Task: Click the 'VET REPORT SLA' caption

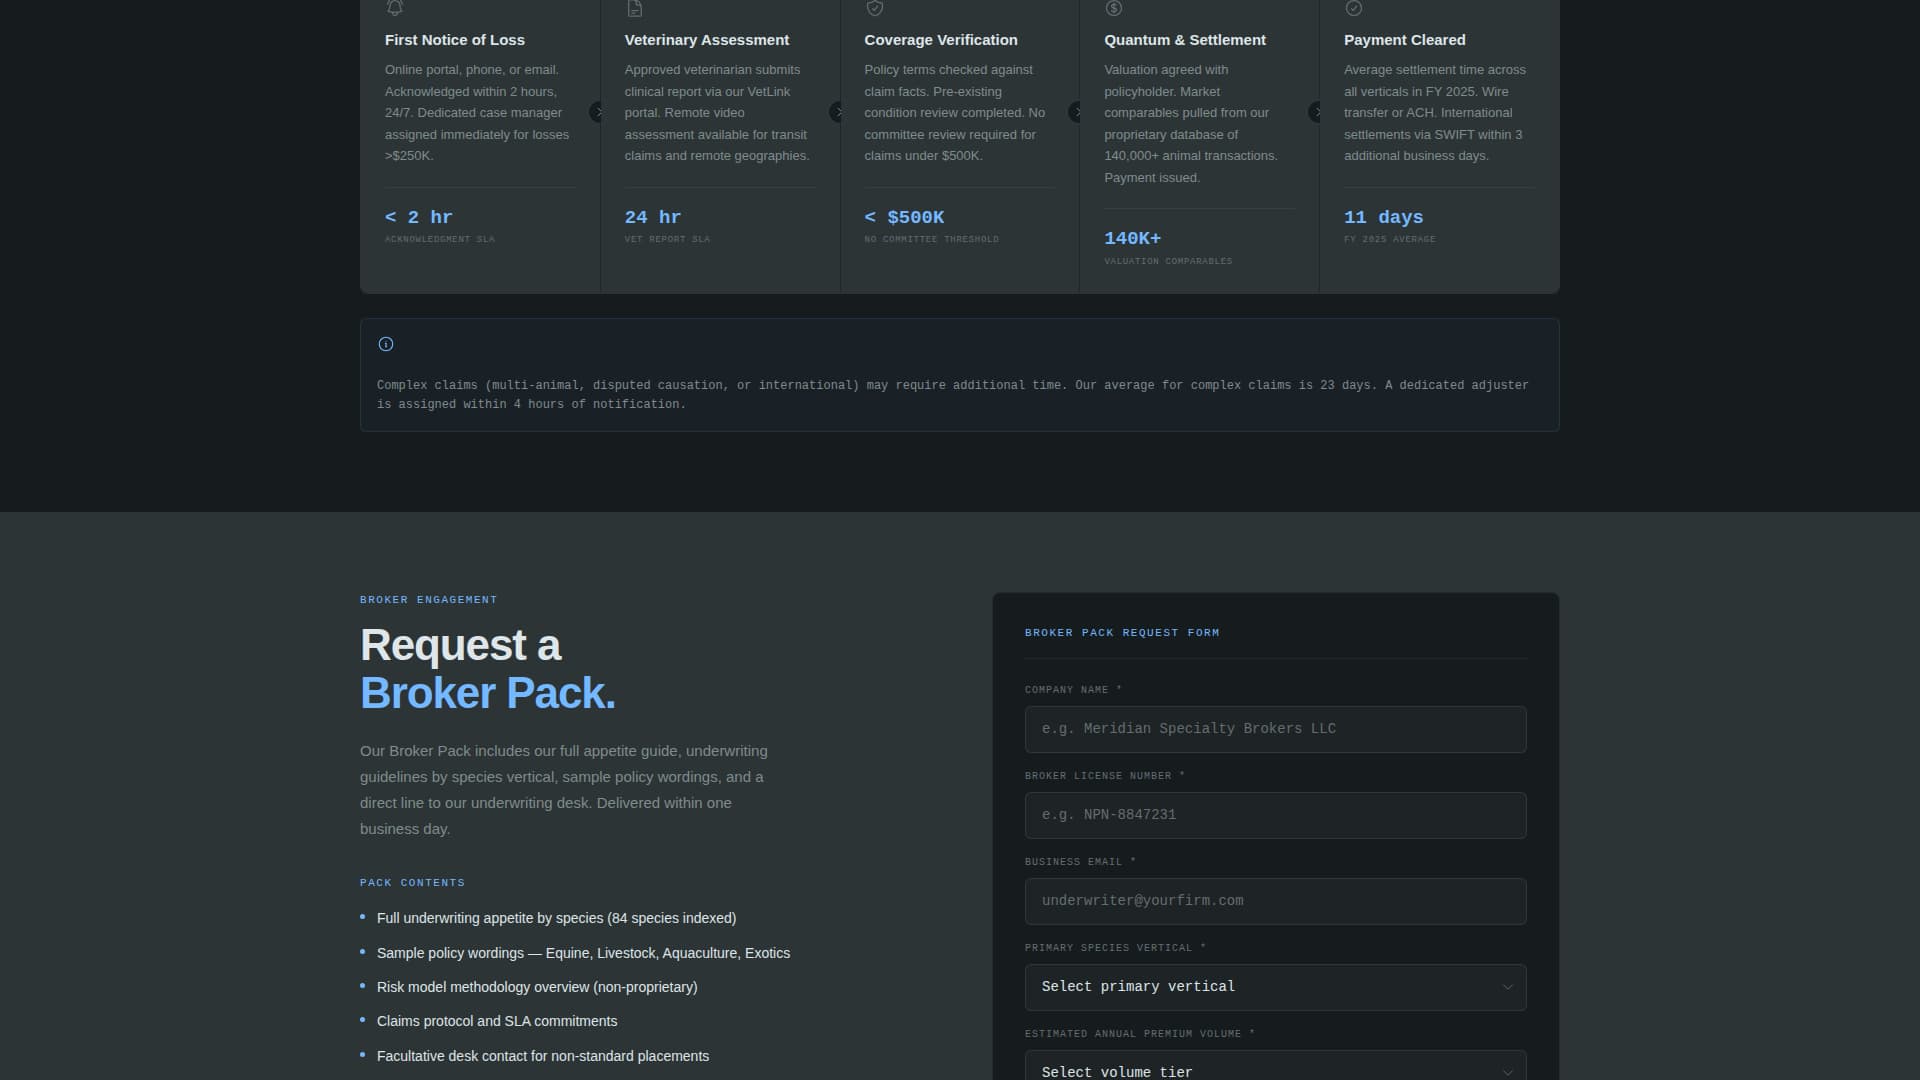Action: pyautogui.click(x=668, y=239)
